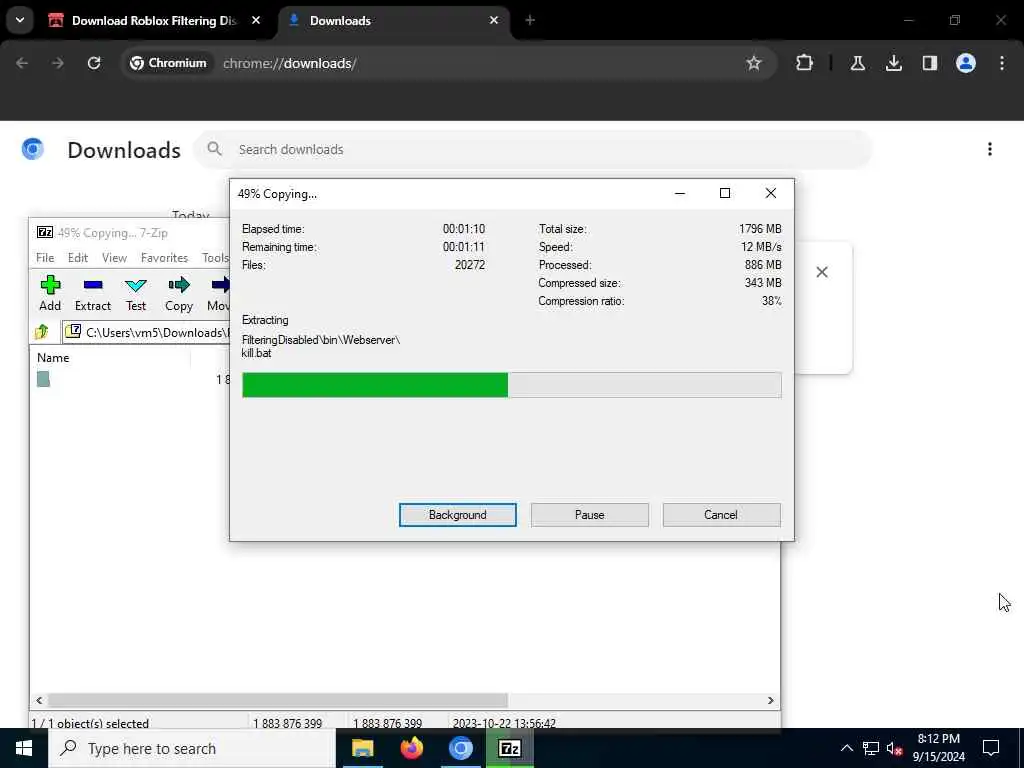Open a new browser tab
Viewport: 1024px width, 768px height.
tap(530, 20)
